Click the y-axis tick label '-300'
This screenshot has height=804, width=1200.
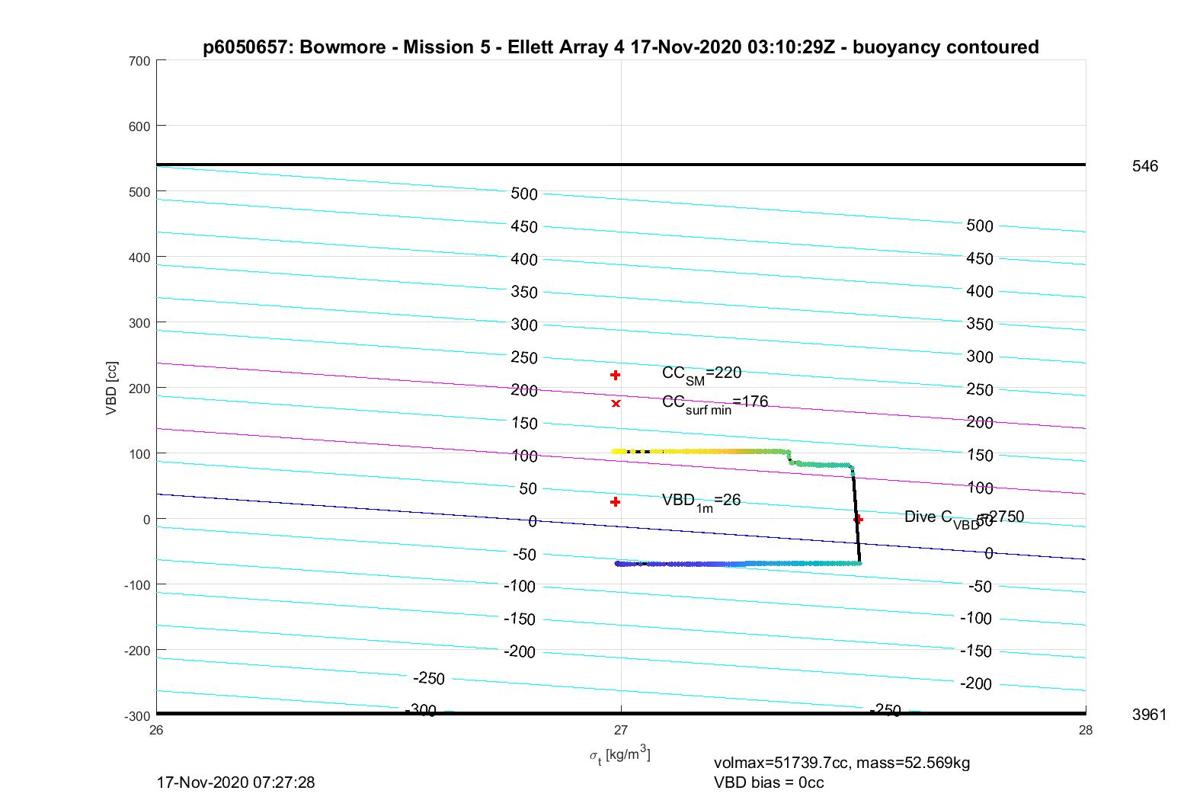pos(137,715)
